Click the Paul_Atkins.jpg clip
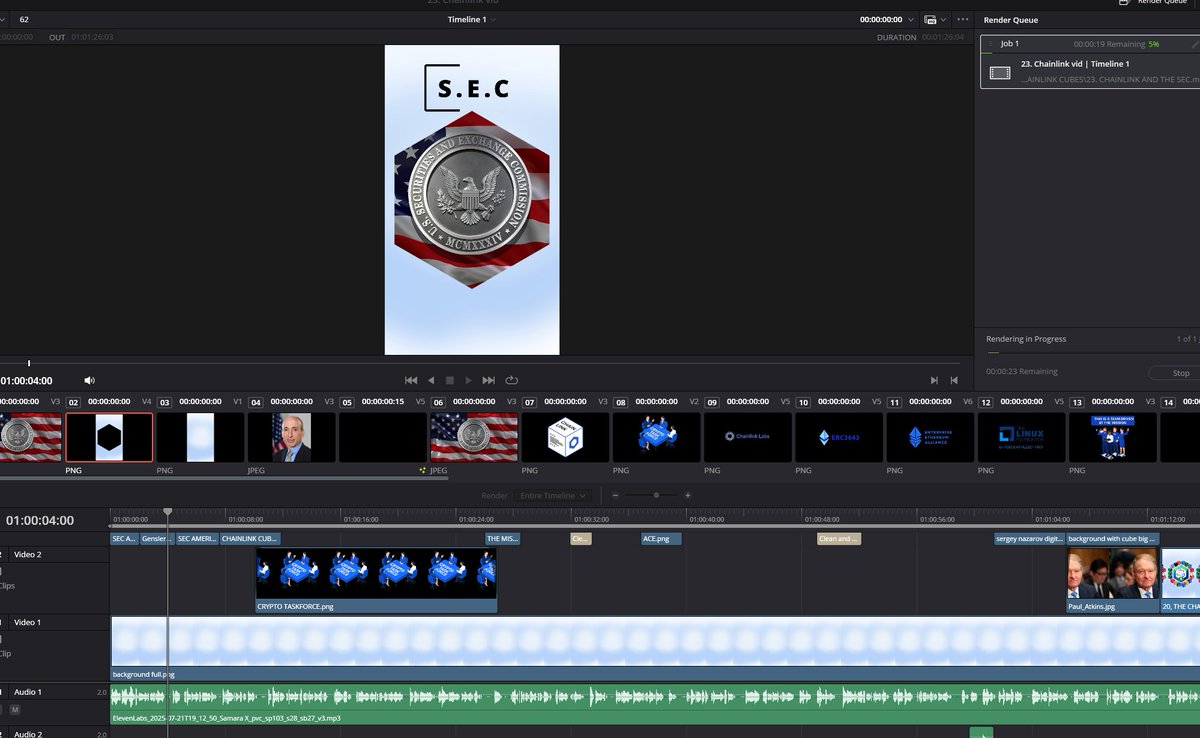The image size is (1200, 738). pyautogui.click(x=1112, y=580)
